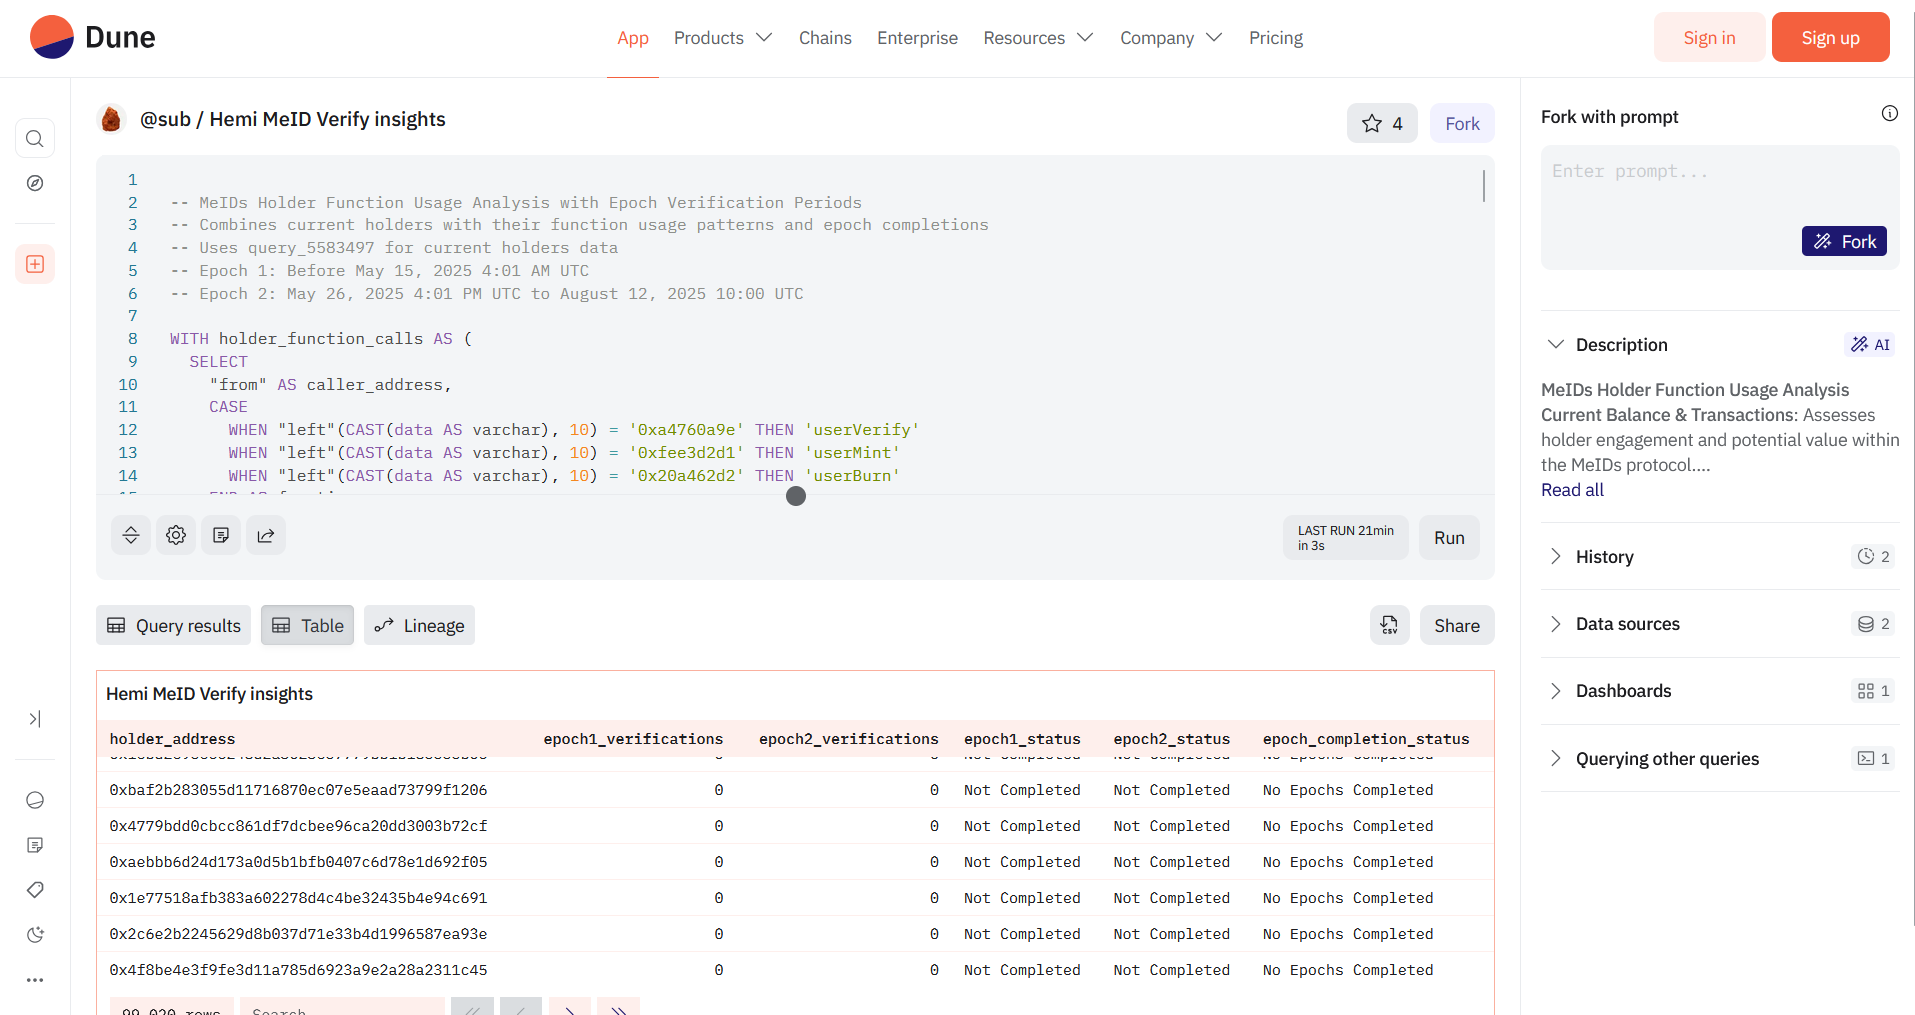Click Read all in the description

click(1572, 490)
